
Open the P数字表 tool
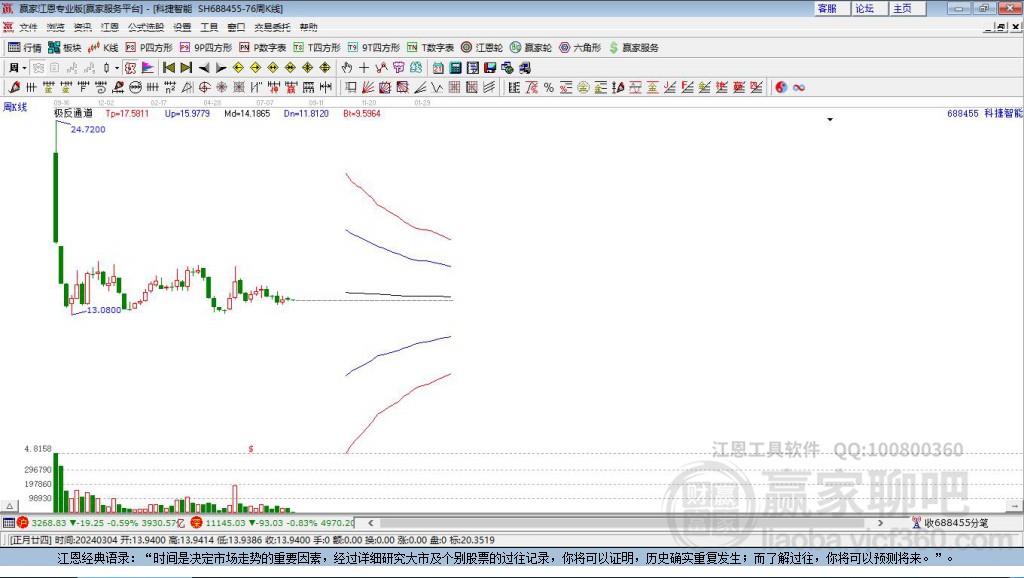tap(263, 48)
